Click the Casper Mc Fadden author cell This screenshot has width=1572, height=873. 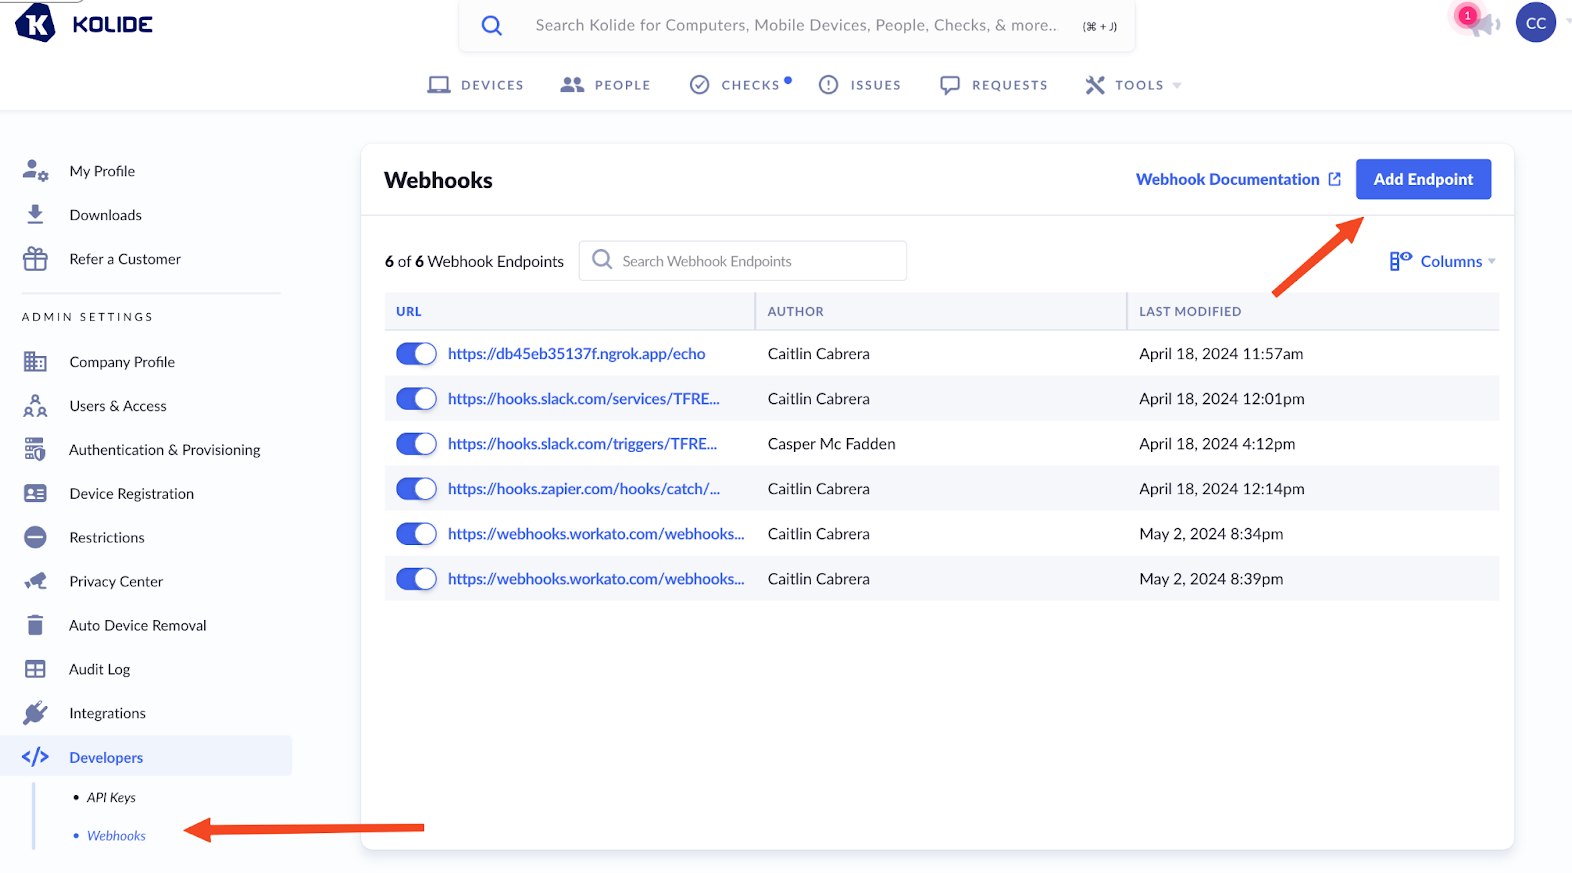tap(831, 444)
